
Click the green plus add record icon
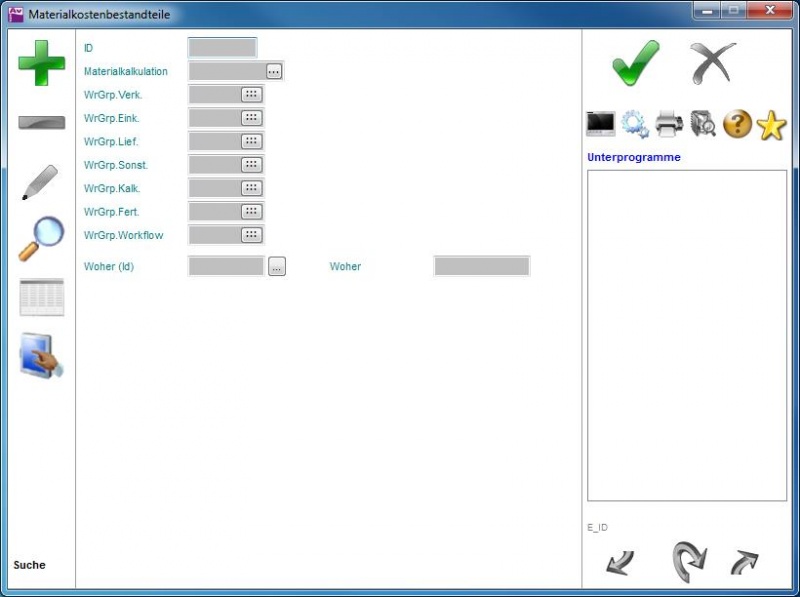41,63
